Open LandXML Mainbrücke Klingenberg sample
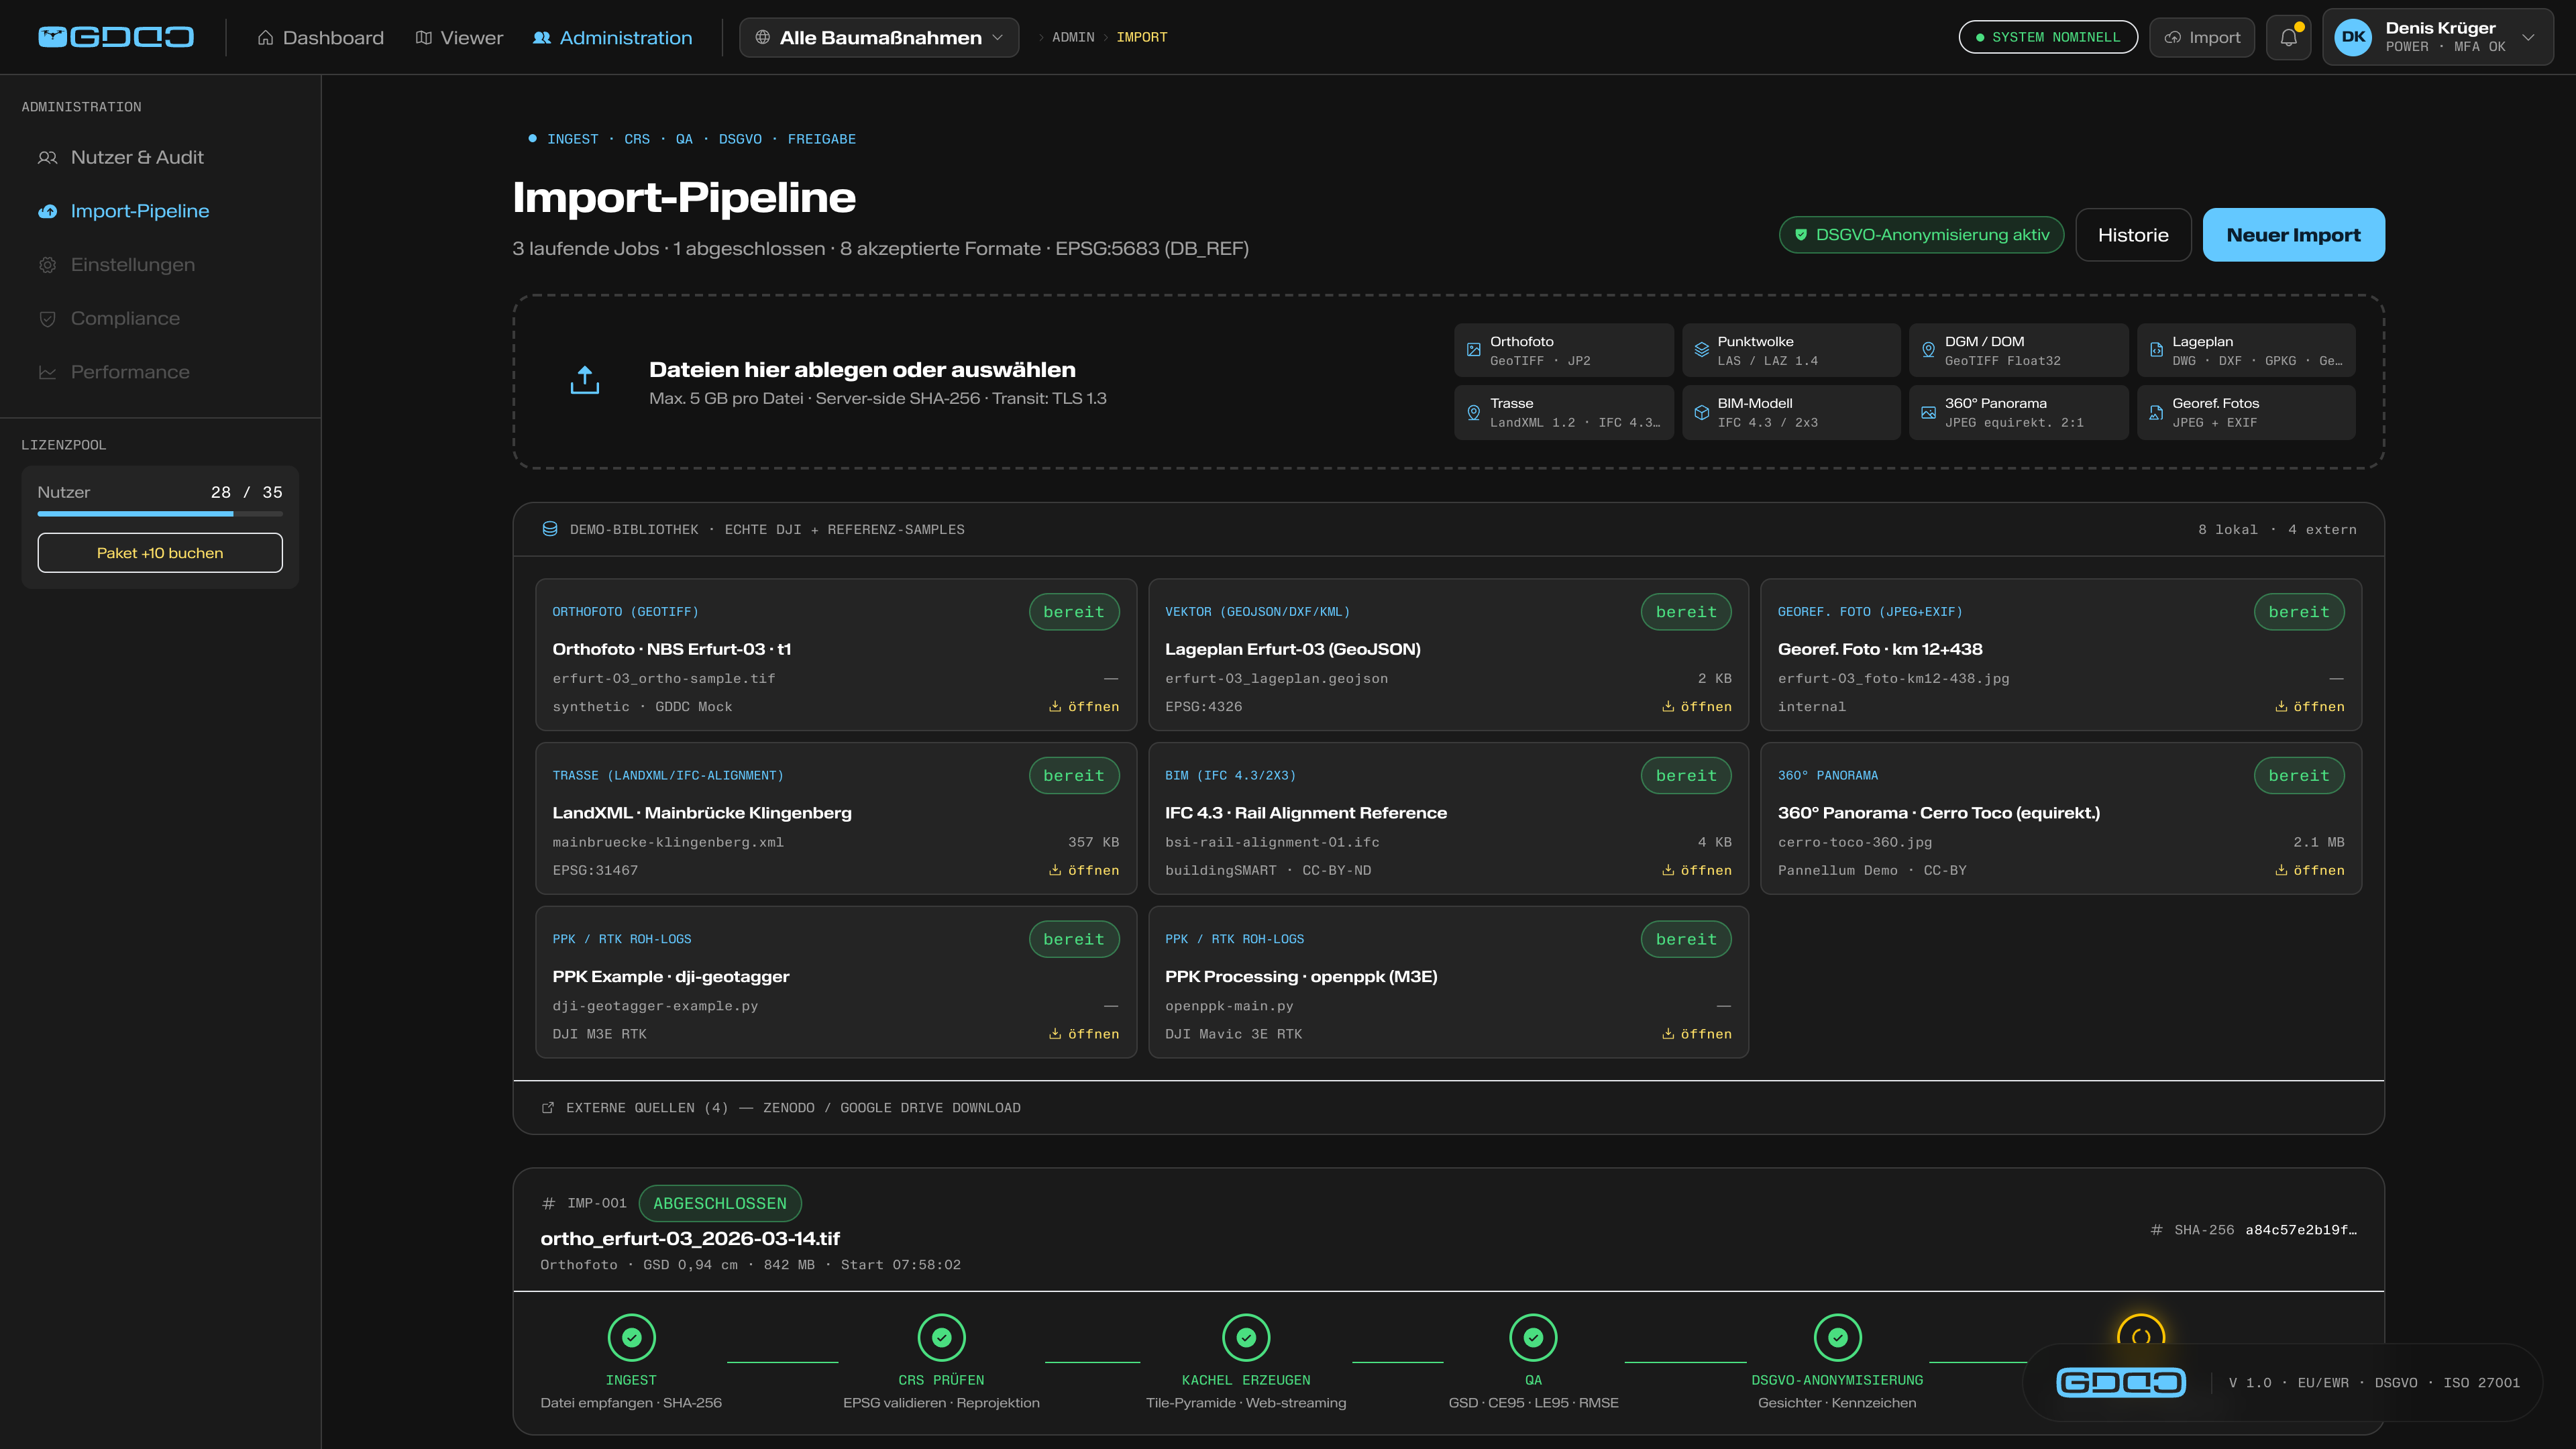Image resolution: width=2576 pixels, height=1449 pixels. [x=1083, y=871]
